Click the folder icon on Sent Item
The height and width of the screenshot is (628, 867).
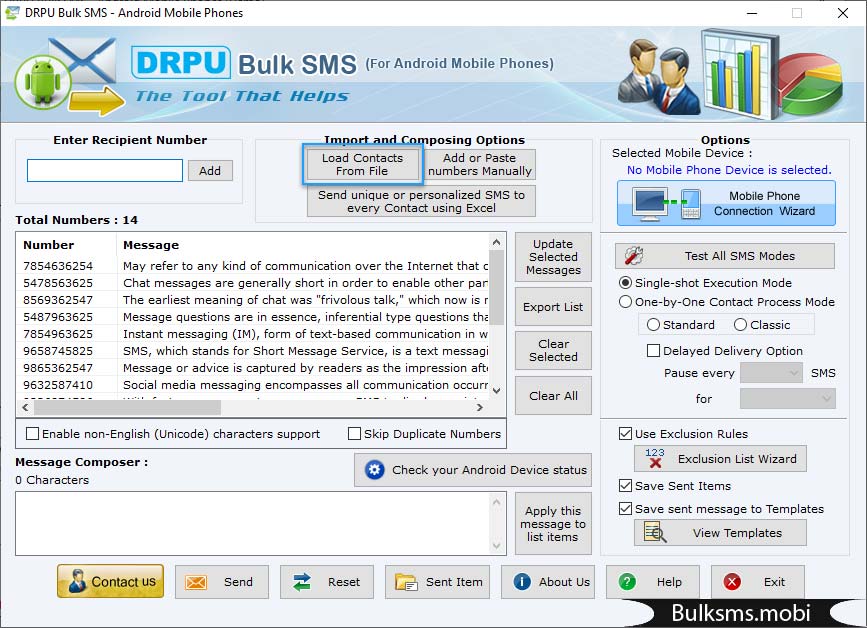click(406, 582)
